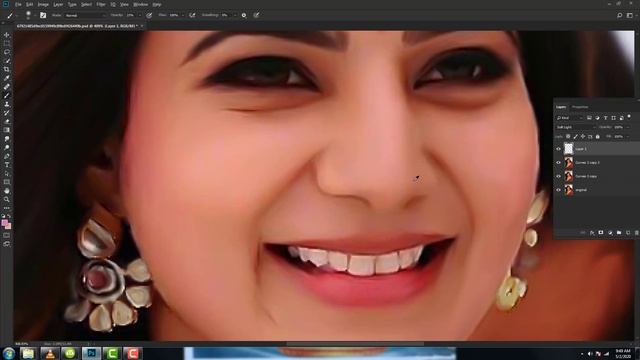The height and width of the screenshot is (360, 640).
Task: Create new adjustment layer icon
Action: 610,233
